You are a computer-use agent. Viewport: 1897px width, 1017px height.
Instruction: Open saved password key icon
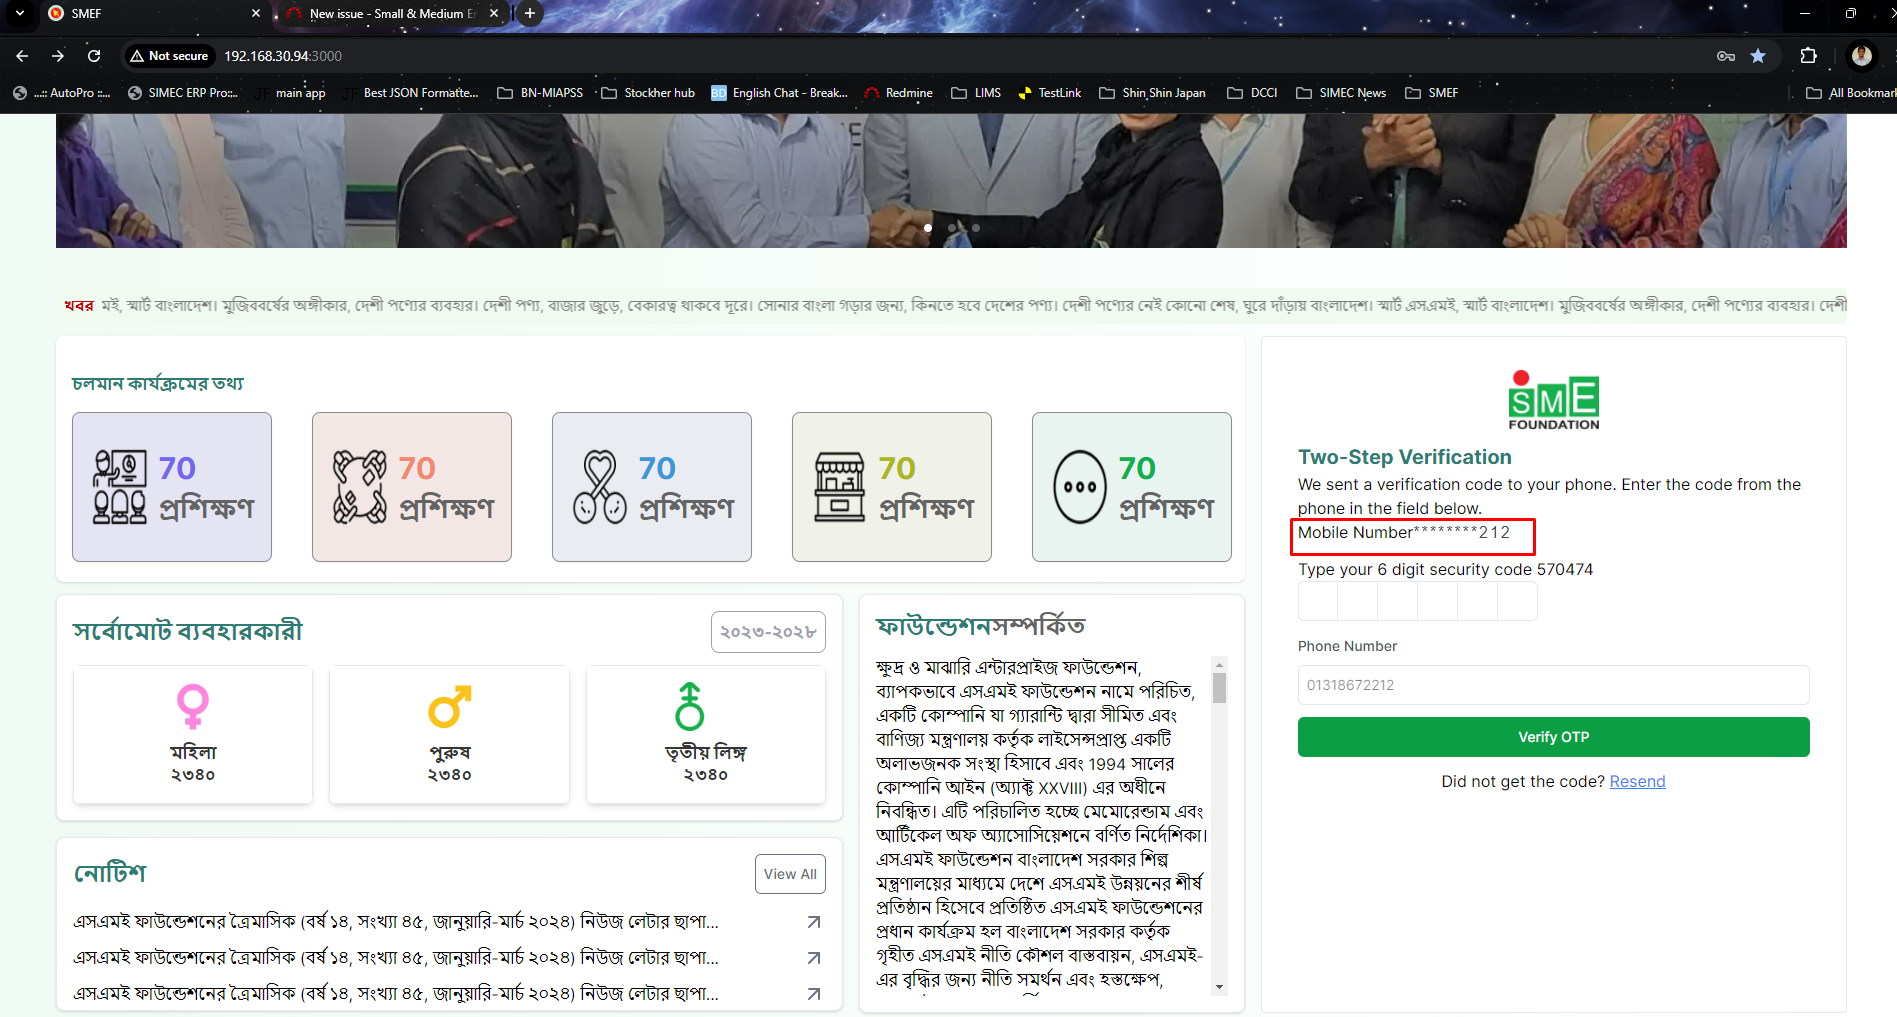(1726, 56)
